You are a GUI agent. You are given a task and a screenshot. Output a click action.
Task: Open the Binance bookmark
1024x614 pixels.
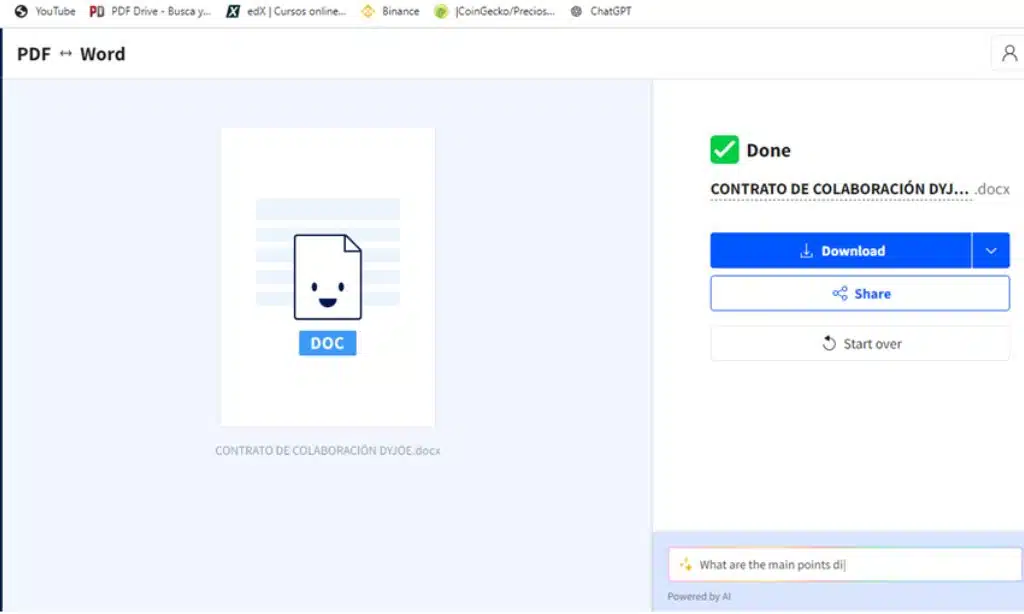click(390, 12)
